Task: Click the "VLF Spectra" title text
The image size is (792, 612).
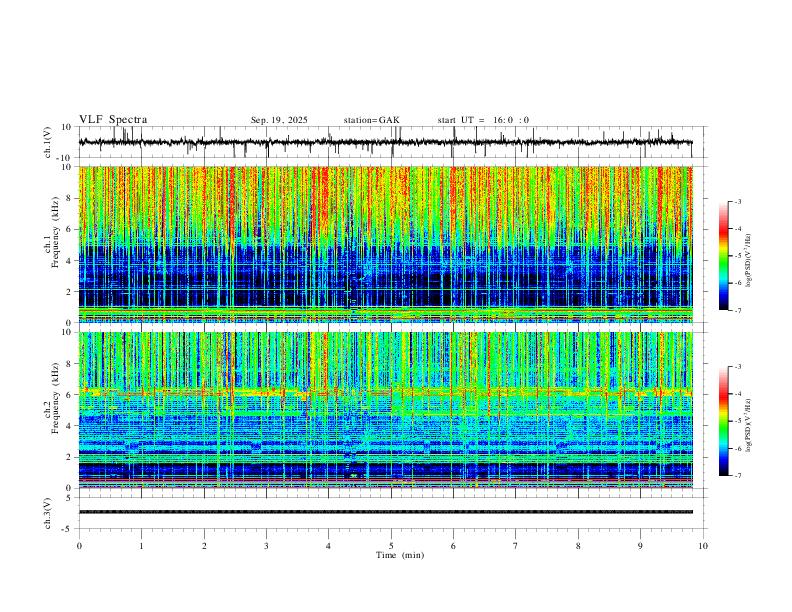Action: tap(113, 120)
